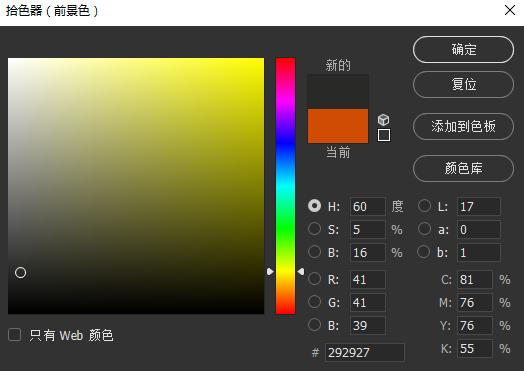Click the R value field showing 41

[x=368, y=279]
